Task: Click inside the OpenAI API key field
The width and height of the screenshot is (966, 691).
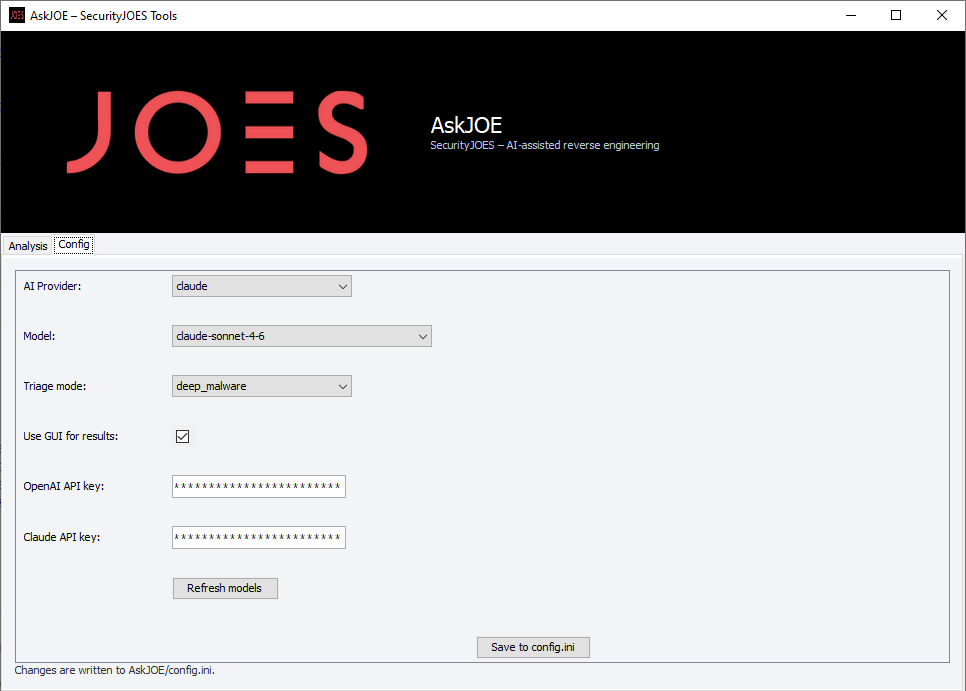Action: pos(258,486)
